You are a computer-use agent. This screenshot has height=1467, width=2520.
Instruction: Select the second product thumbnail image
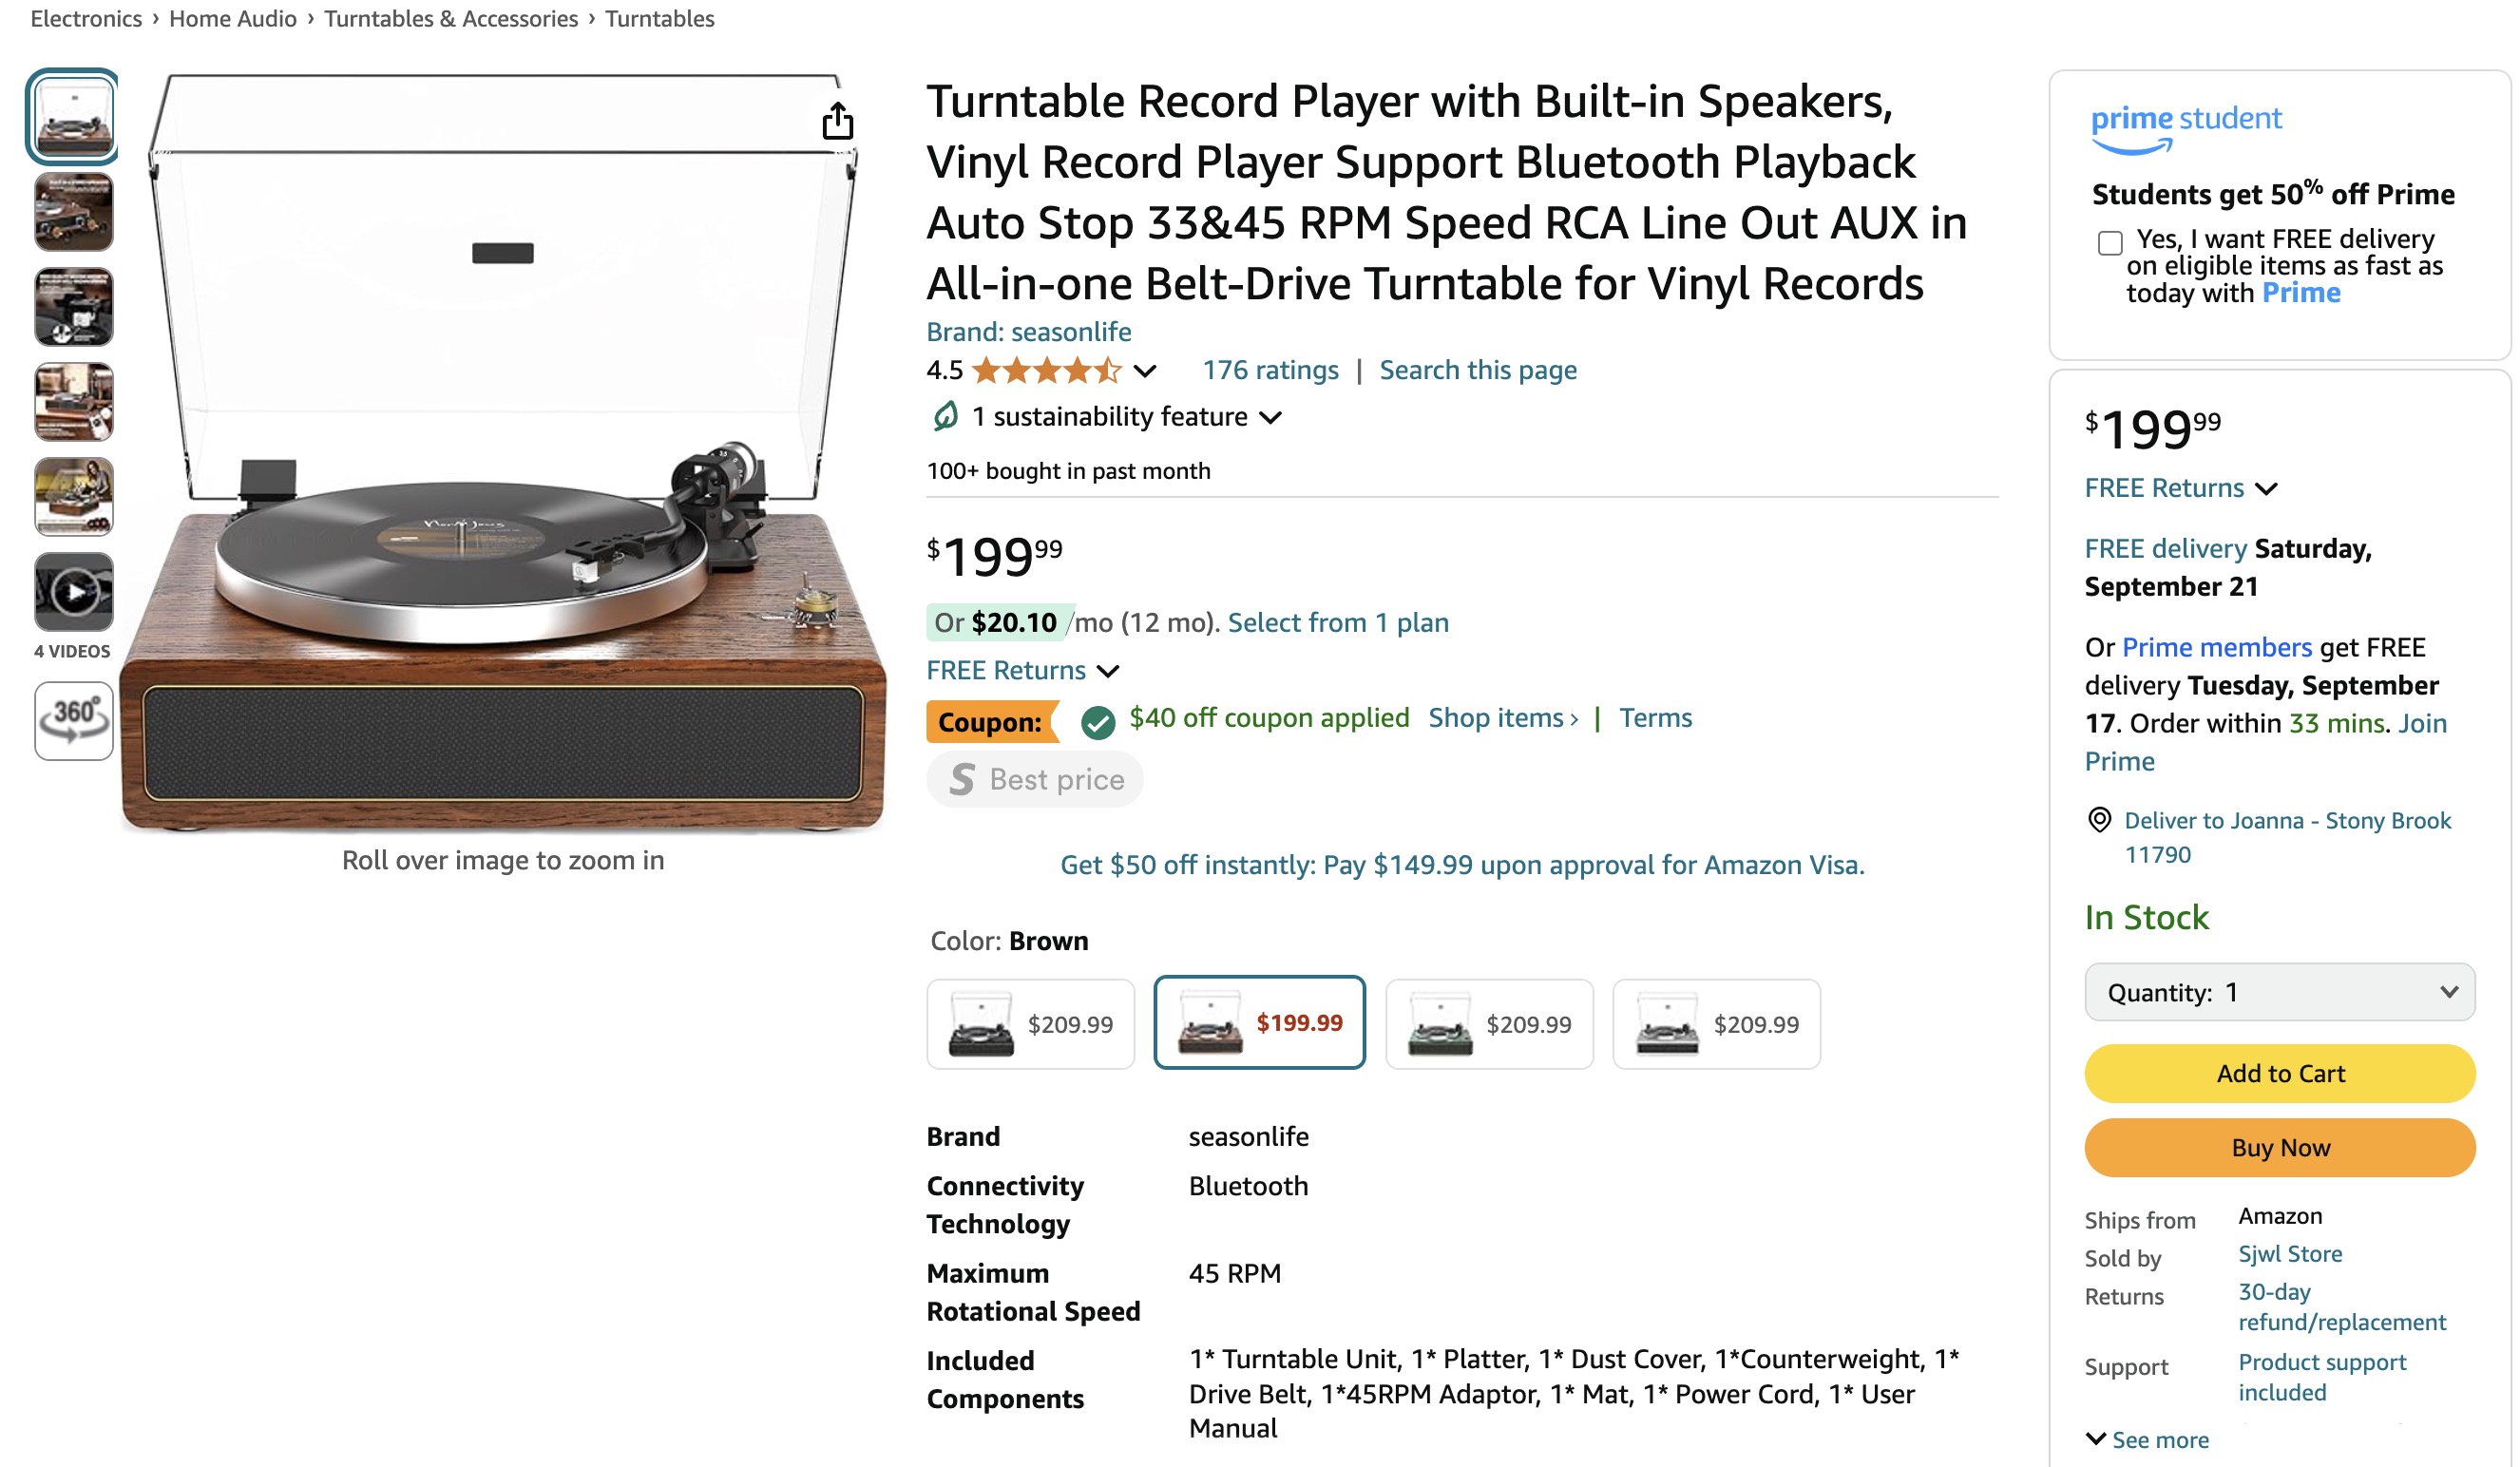(74, 212)
